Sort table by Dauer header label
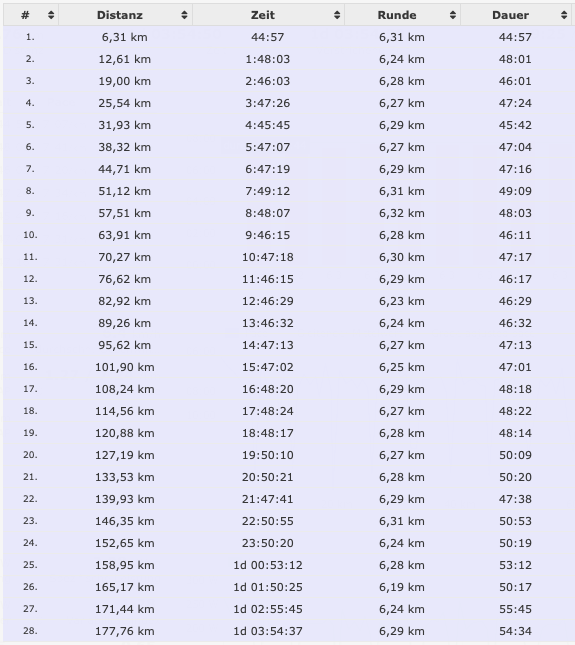This screenshot has height=645, width=575. pos(510,15)
